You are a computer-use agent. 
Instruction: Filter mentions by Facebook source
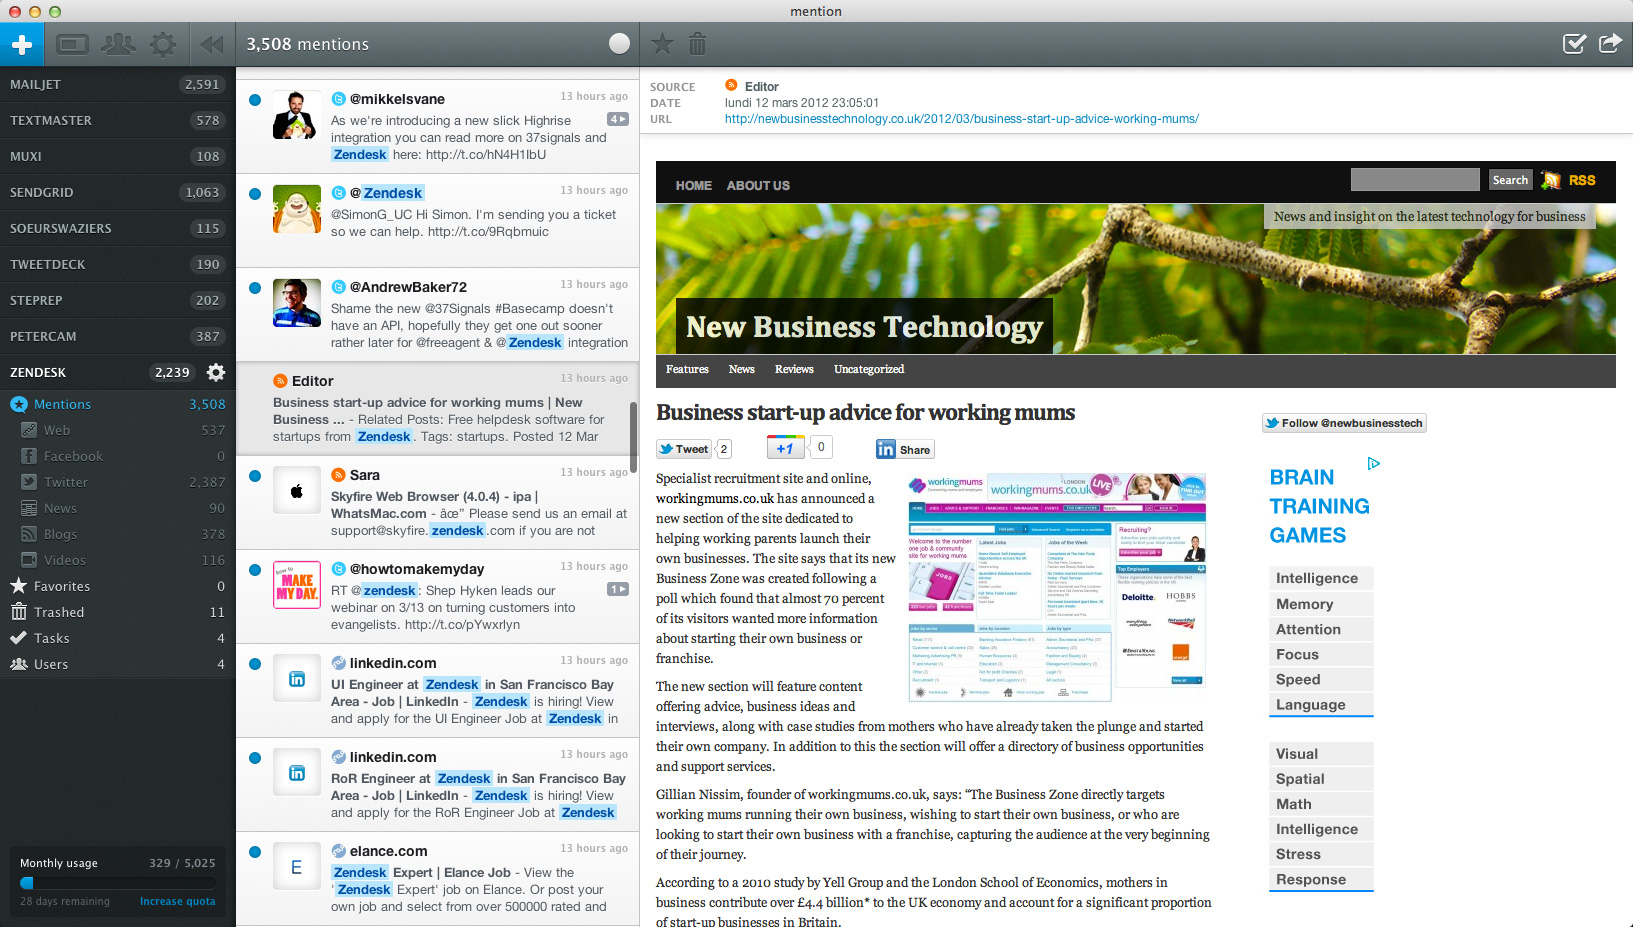117,456
